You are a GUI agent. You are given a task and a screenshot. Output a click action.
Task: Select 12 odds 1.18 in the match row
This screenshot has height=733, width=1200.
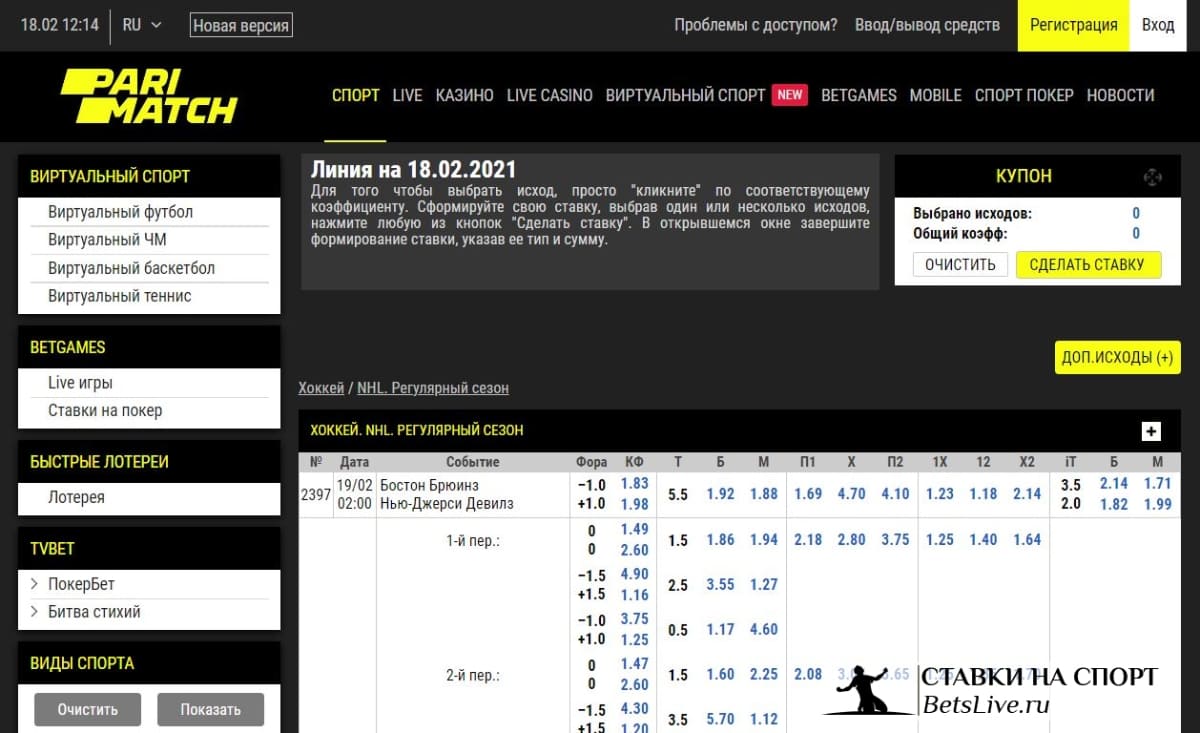click(x=983, y=494)
